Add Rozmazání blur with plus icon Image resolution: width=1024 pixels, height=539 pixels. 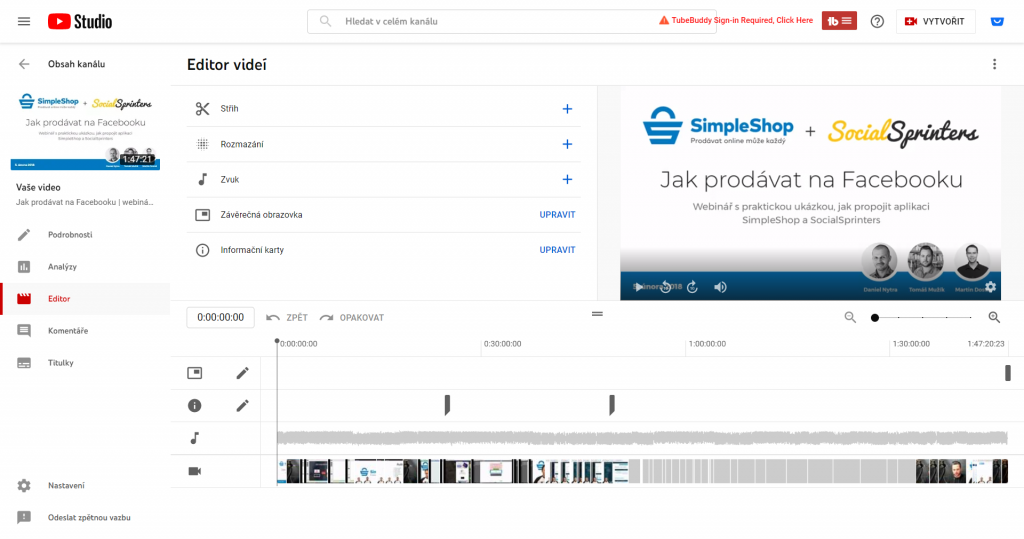(x=567, y=144)
